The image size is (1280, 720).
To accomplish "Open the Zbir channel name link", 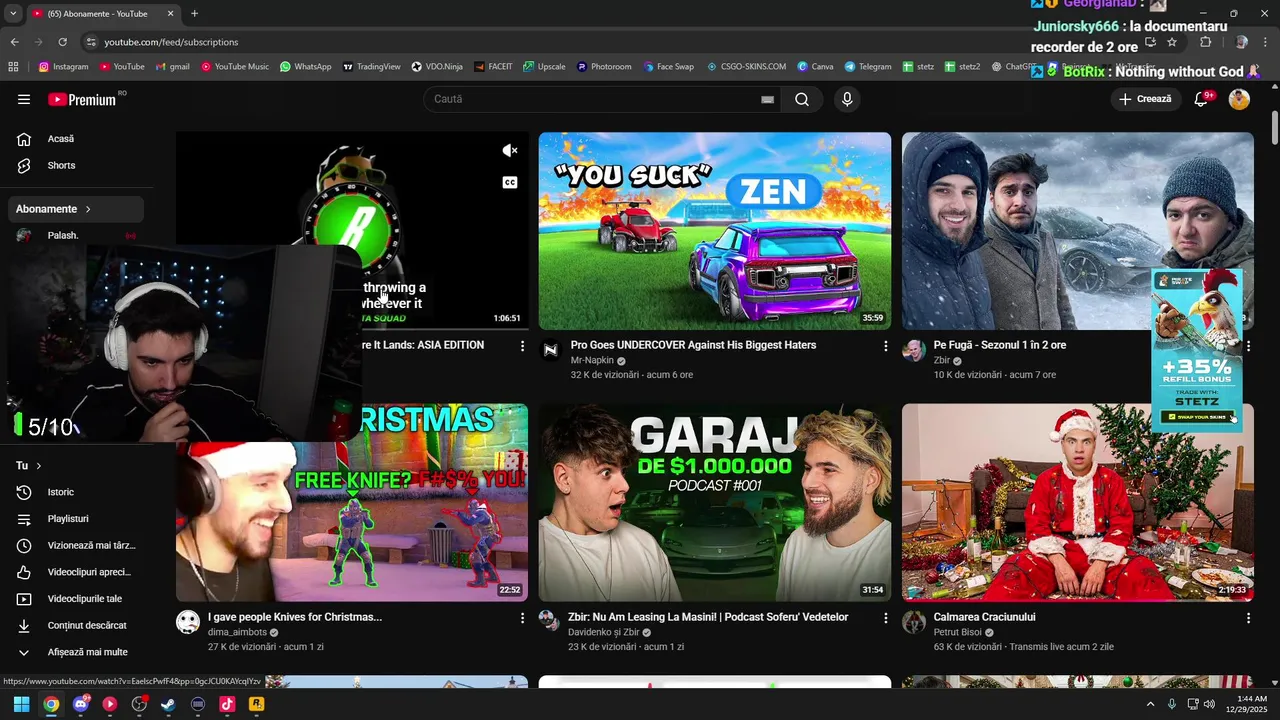I will [942, 360].
